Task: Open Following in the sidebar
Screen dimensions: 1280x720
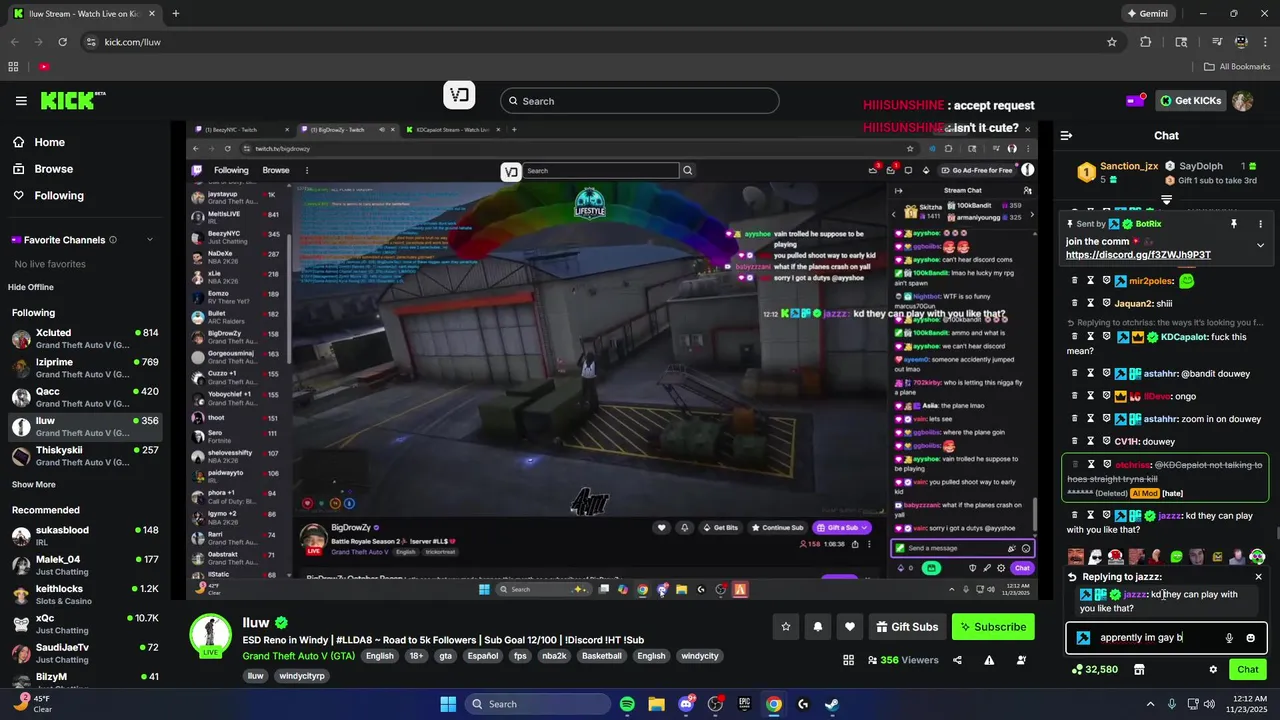Action: [48, 196]
